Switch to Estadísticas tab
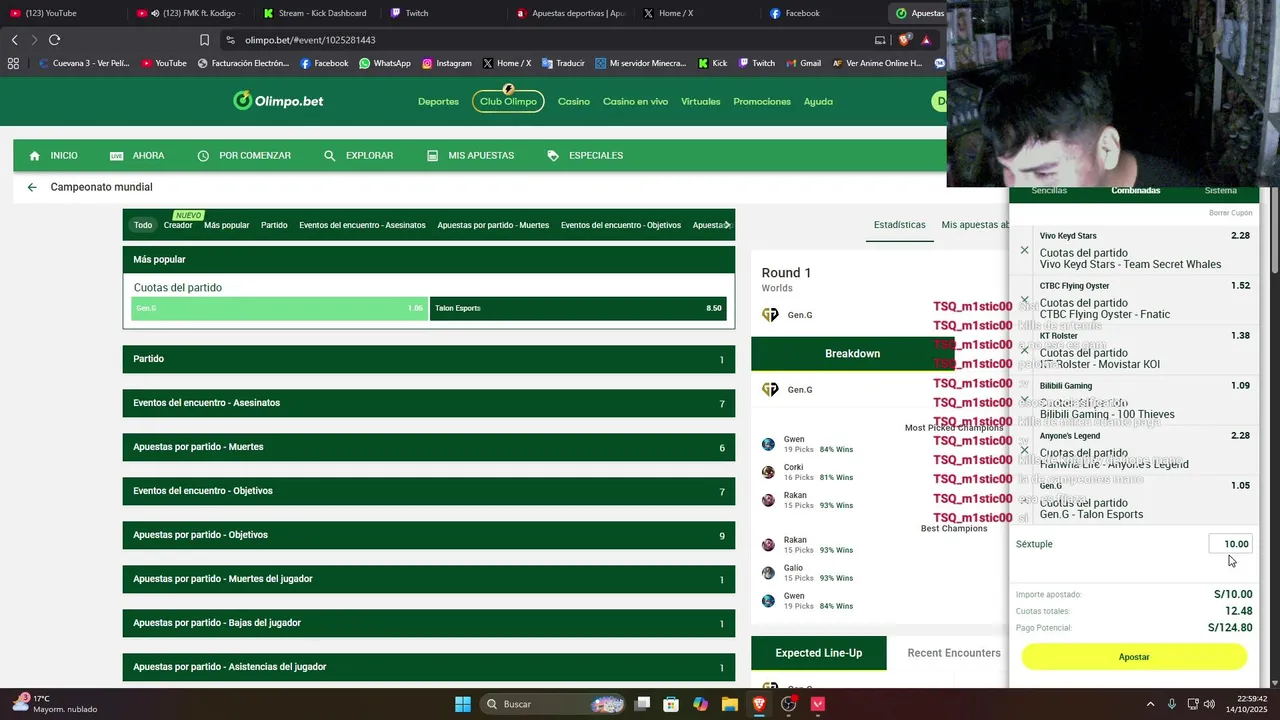 coord(899,225)
